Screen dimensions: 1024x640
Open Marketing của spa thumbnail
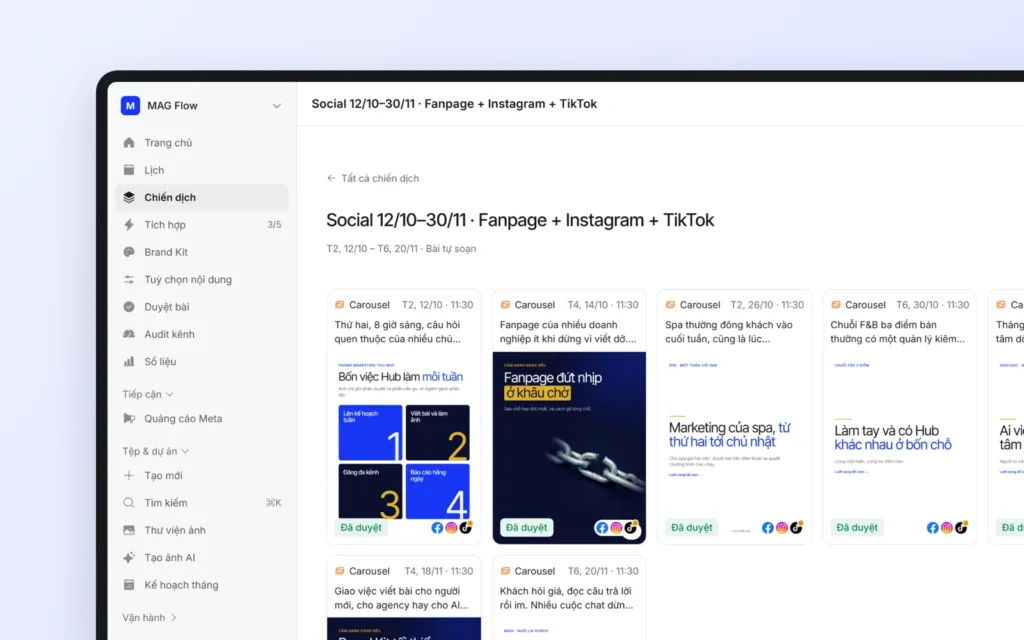click(734, 447)
